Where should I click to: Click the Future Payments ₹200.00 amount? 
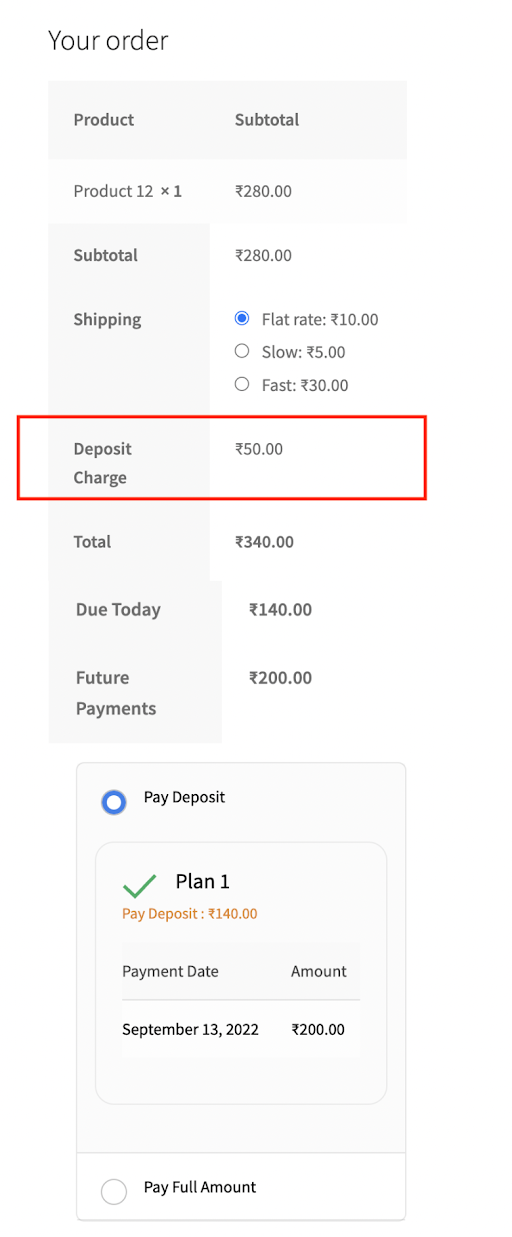pyautogui.click(x=280, y=677)
